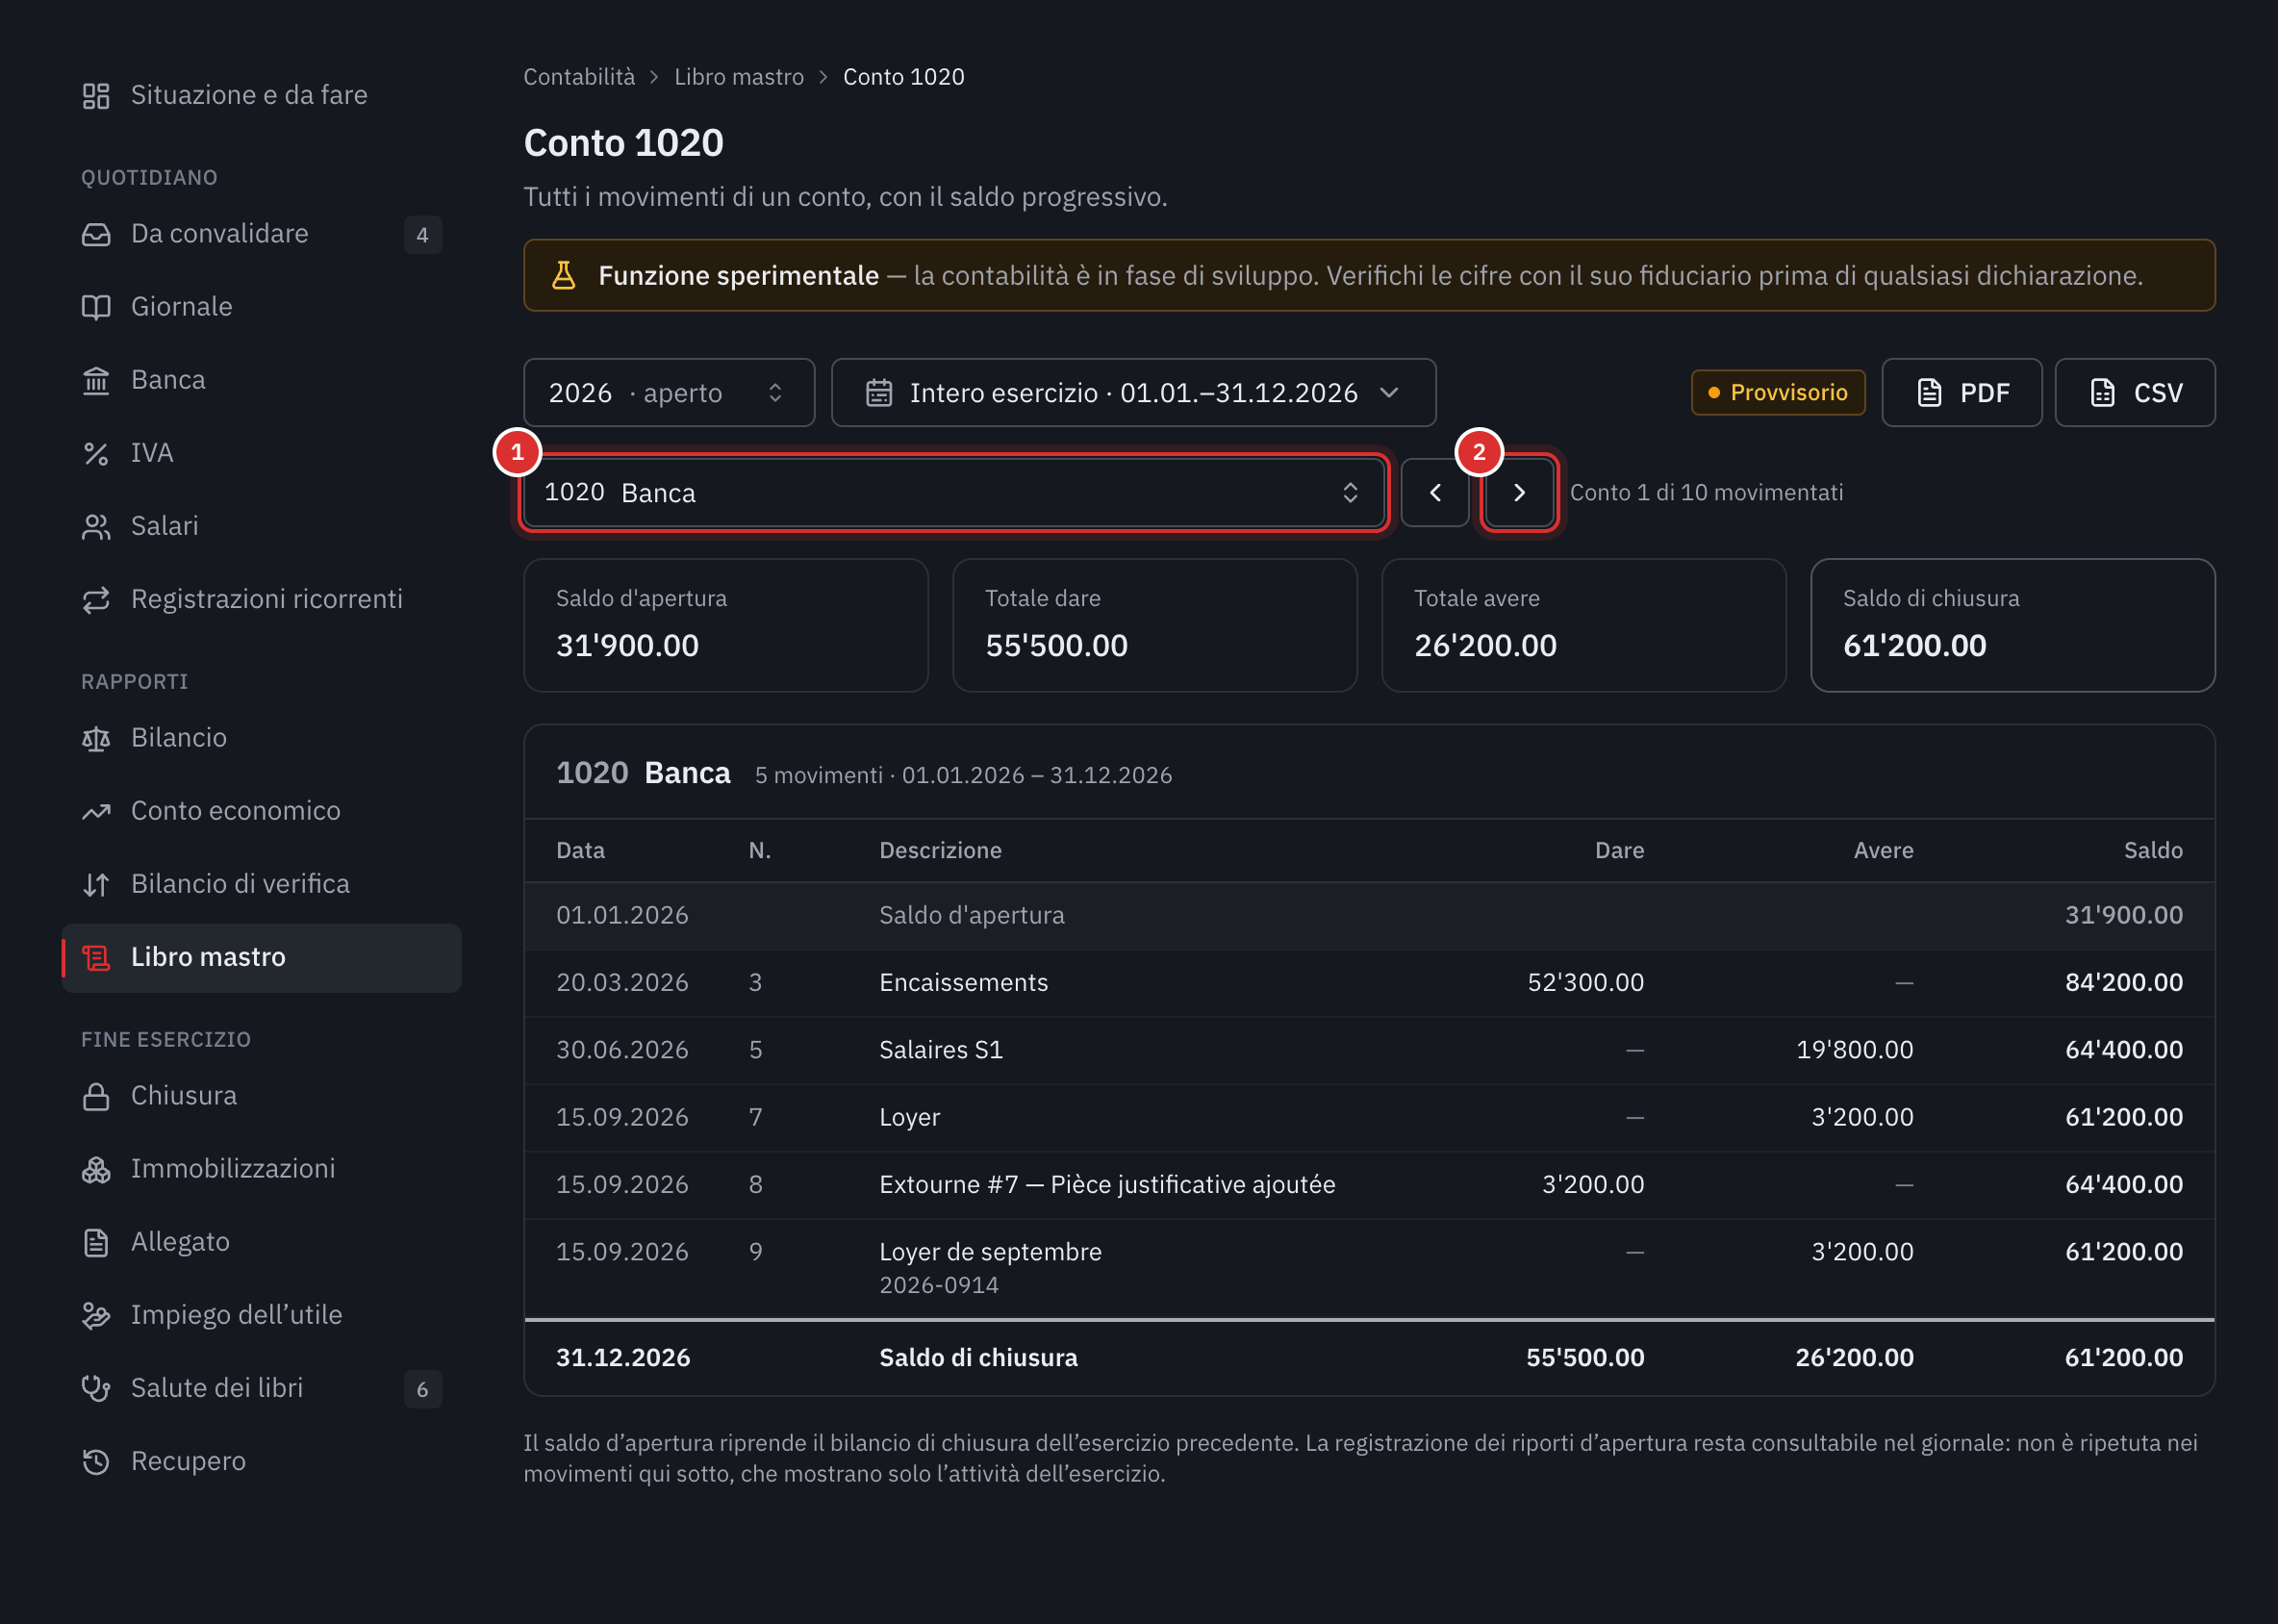Click the calendar icon in period selector
Image resolution: width=2278 pixels, height=1624 pixels.
[x=878, y=392]
